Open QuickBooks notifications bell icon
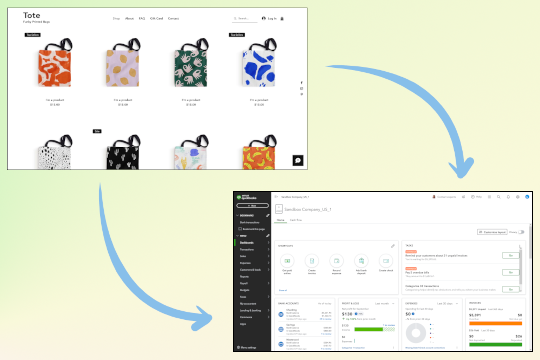Image resolution: width=540 pixels, height=360 pixels. (508, 197)
